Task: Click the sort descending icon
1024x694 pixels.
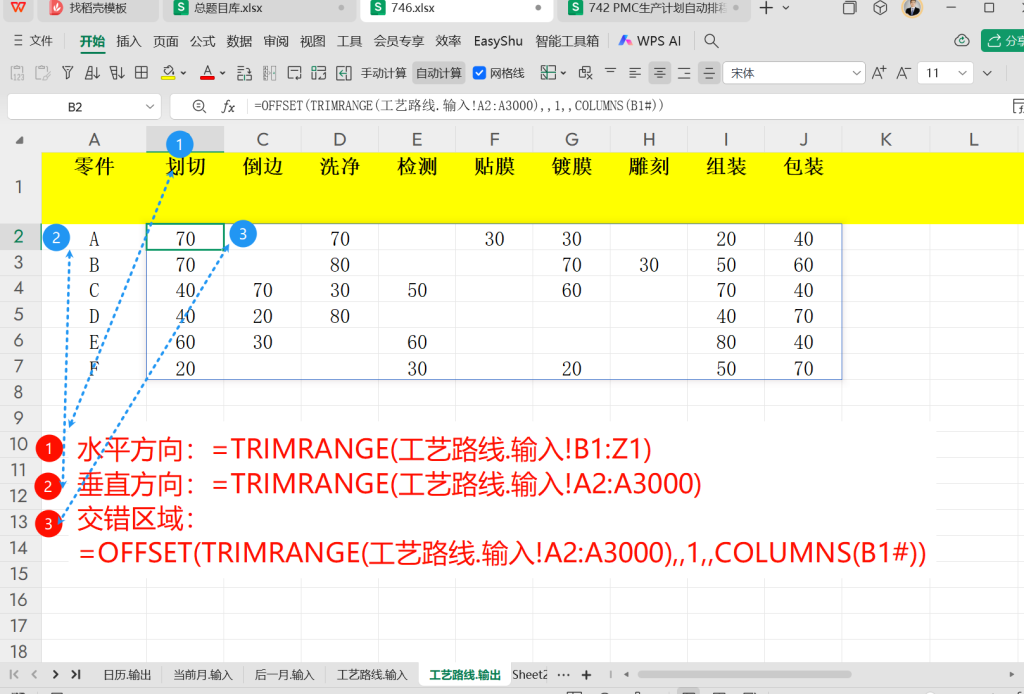Action: click(x=117, y=73)
